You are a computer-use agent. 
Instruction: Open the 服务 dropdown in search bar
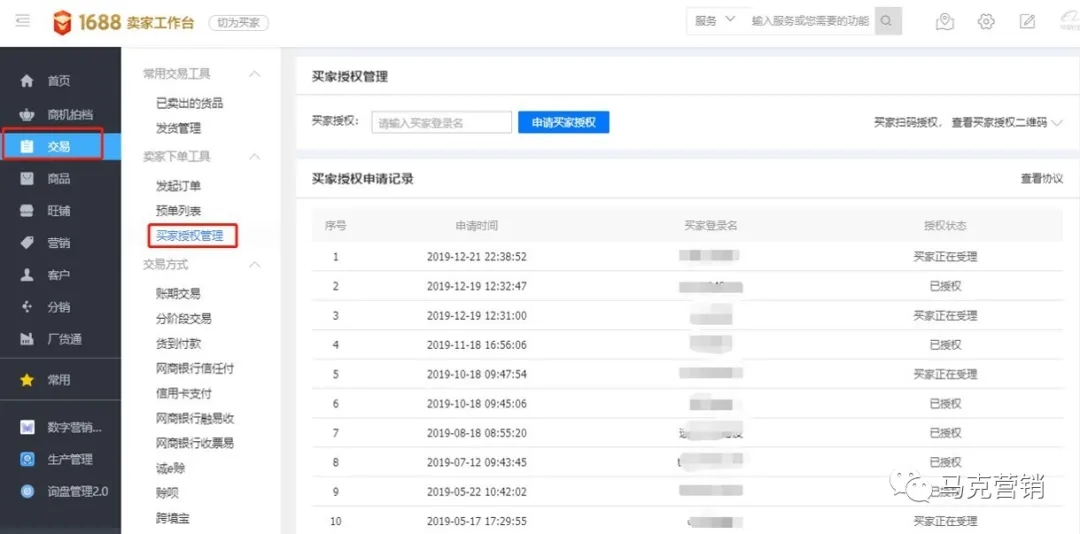715,21
